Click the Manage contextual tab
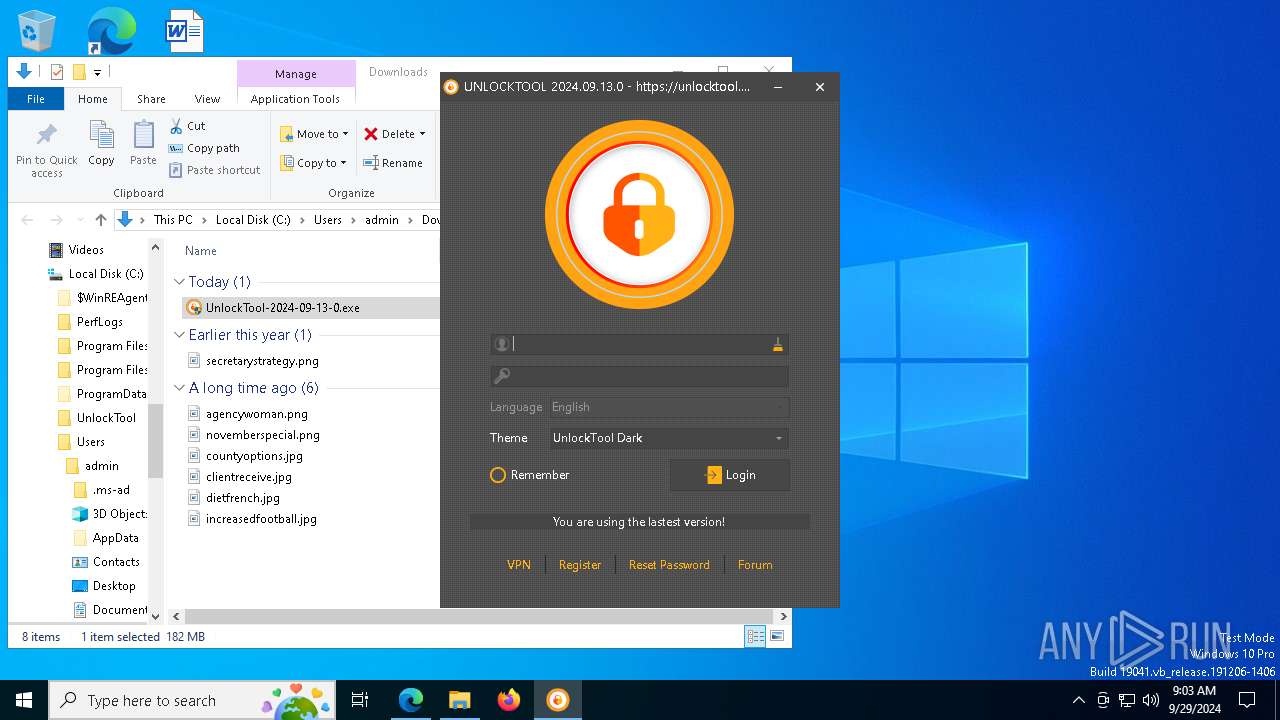Image resolution: width=1280 pixels, height=720 pixels. (x=296, y=74)
